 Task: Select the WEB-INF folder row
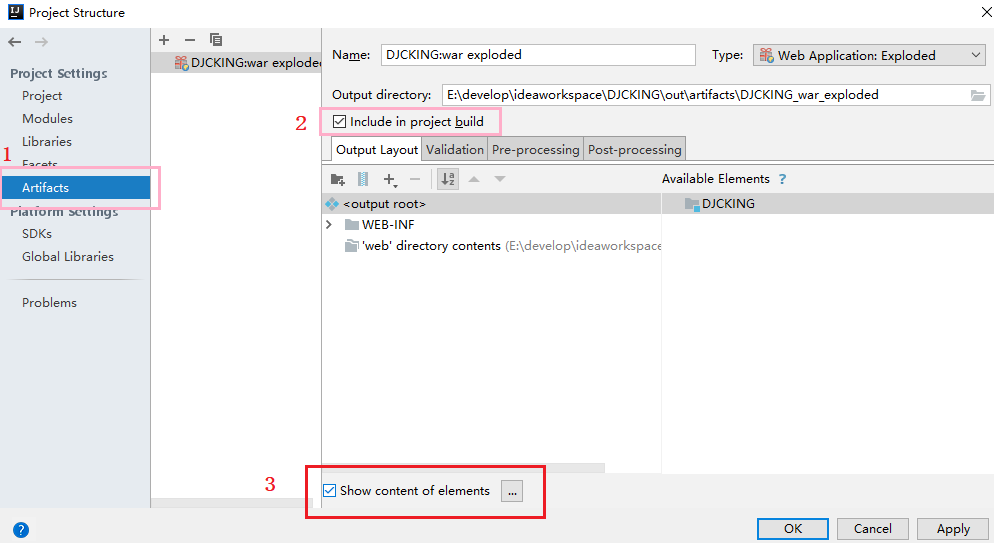pyautogui.click(x=491, y=224)
